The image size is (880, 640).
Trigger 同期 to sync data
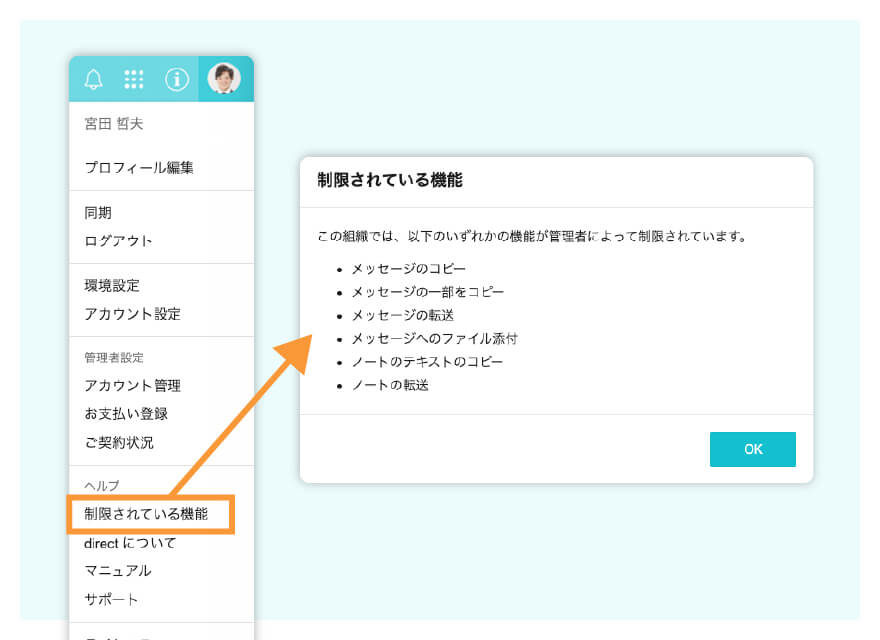pos(96,212)
